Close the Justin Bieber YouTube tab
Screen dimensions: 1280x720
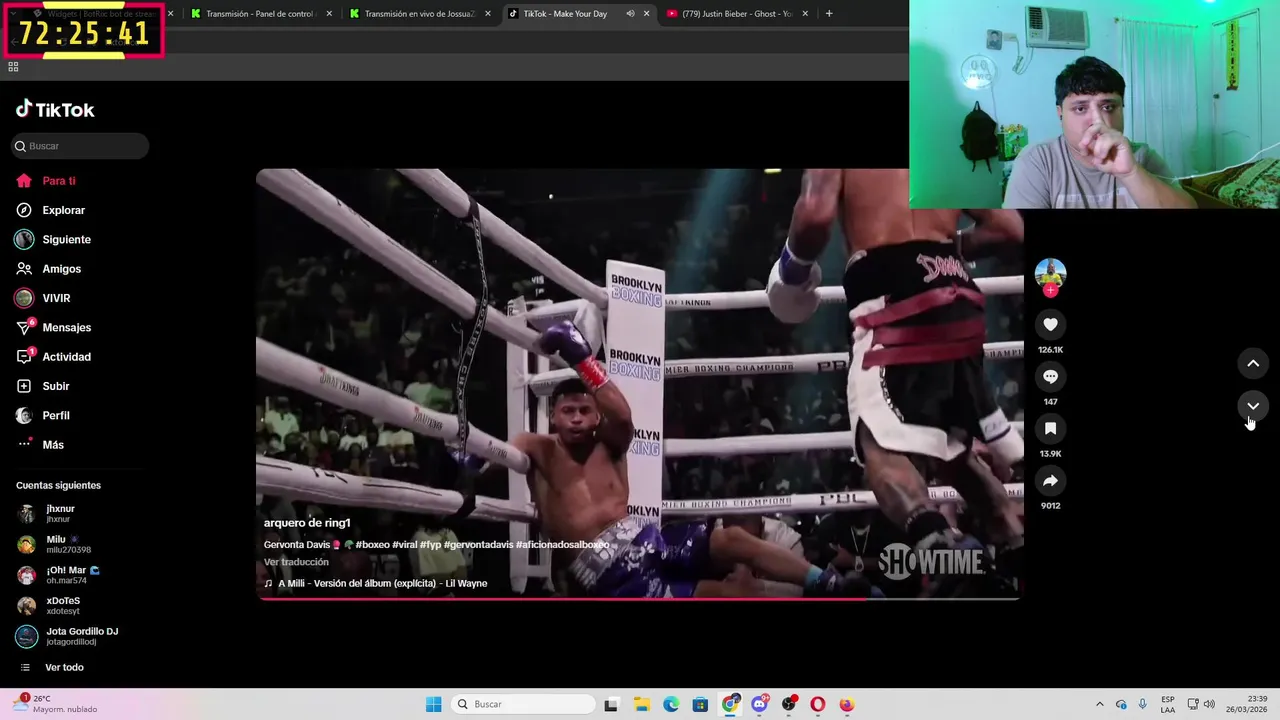(805, 14)
